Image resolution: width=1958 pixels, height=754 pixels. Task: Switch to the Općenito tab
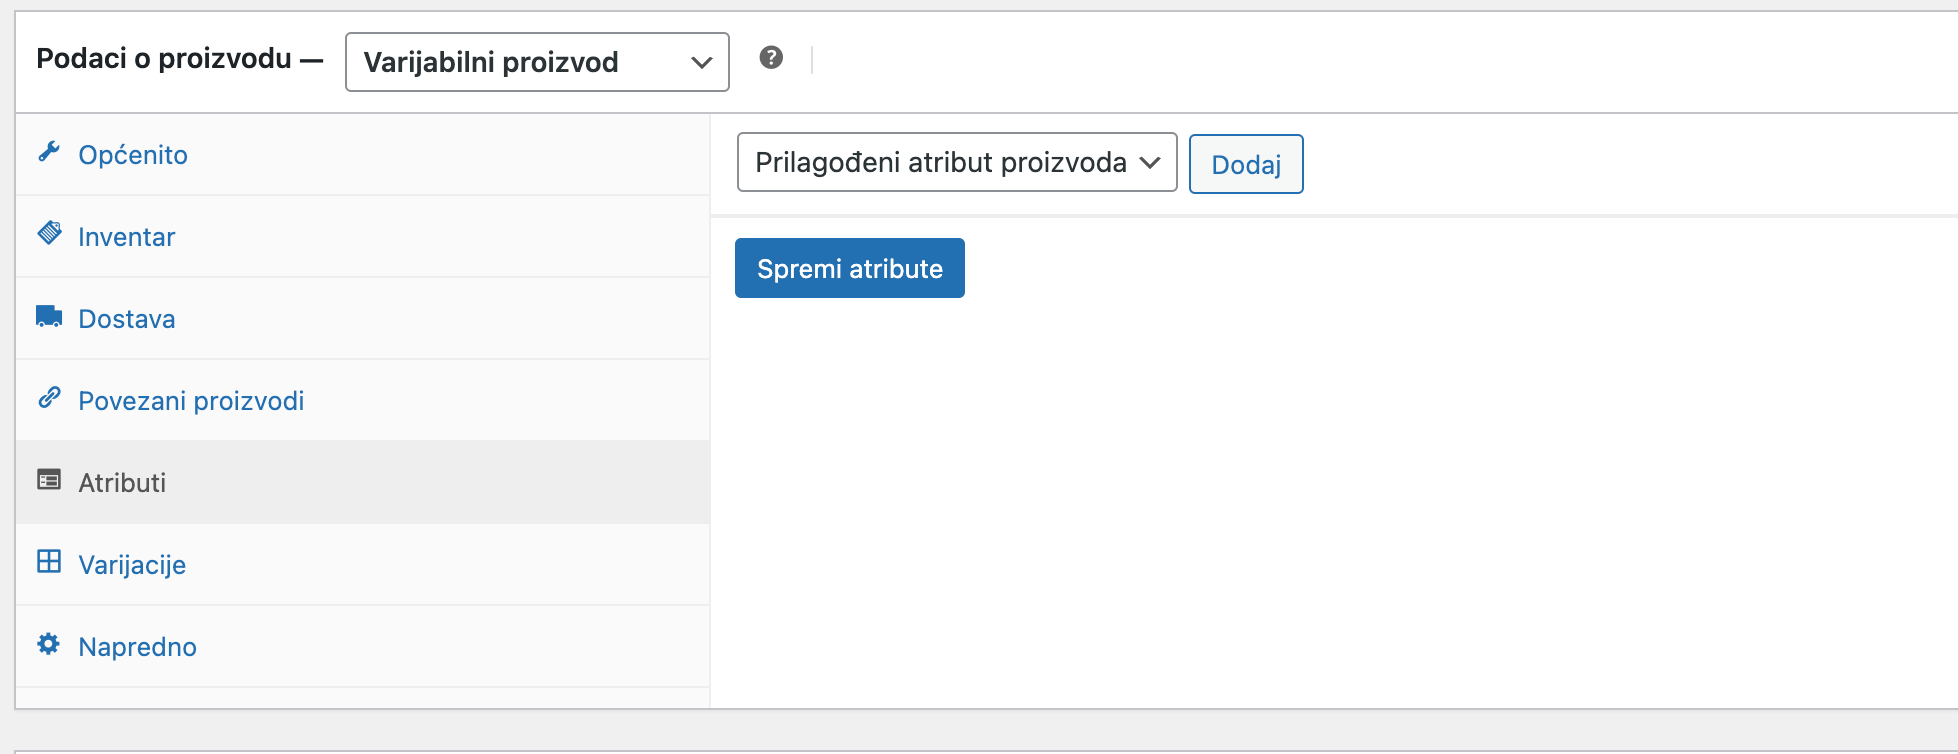133,155
